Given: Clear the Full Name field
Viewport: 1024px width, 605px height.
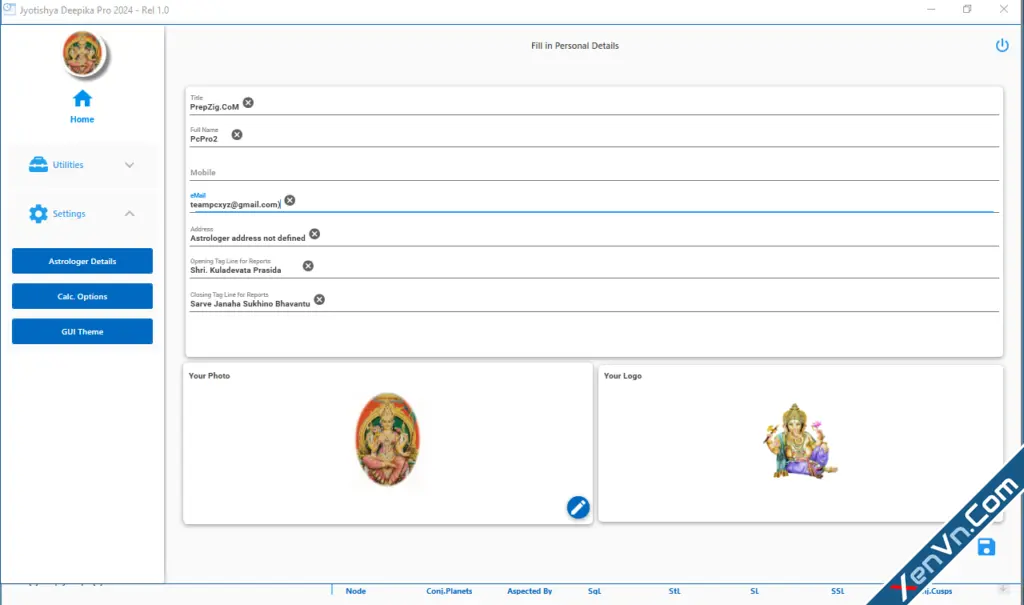Looking at the screenshot, I should pyautogui.click(x=237, y=135).
